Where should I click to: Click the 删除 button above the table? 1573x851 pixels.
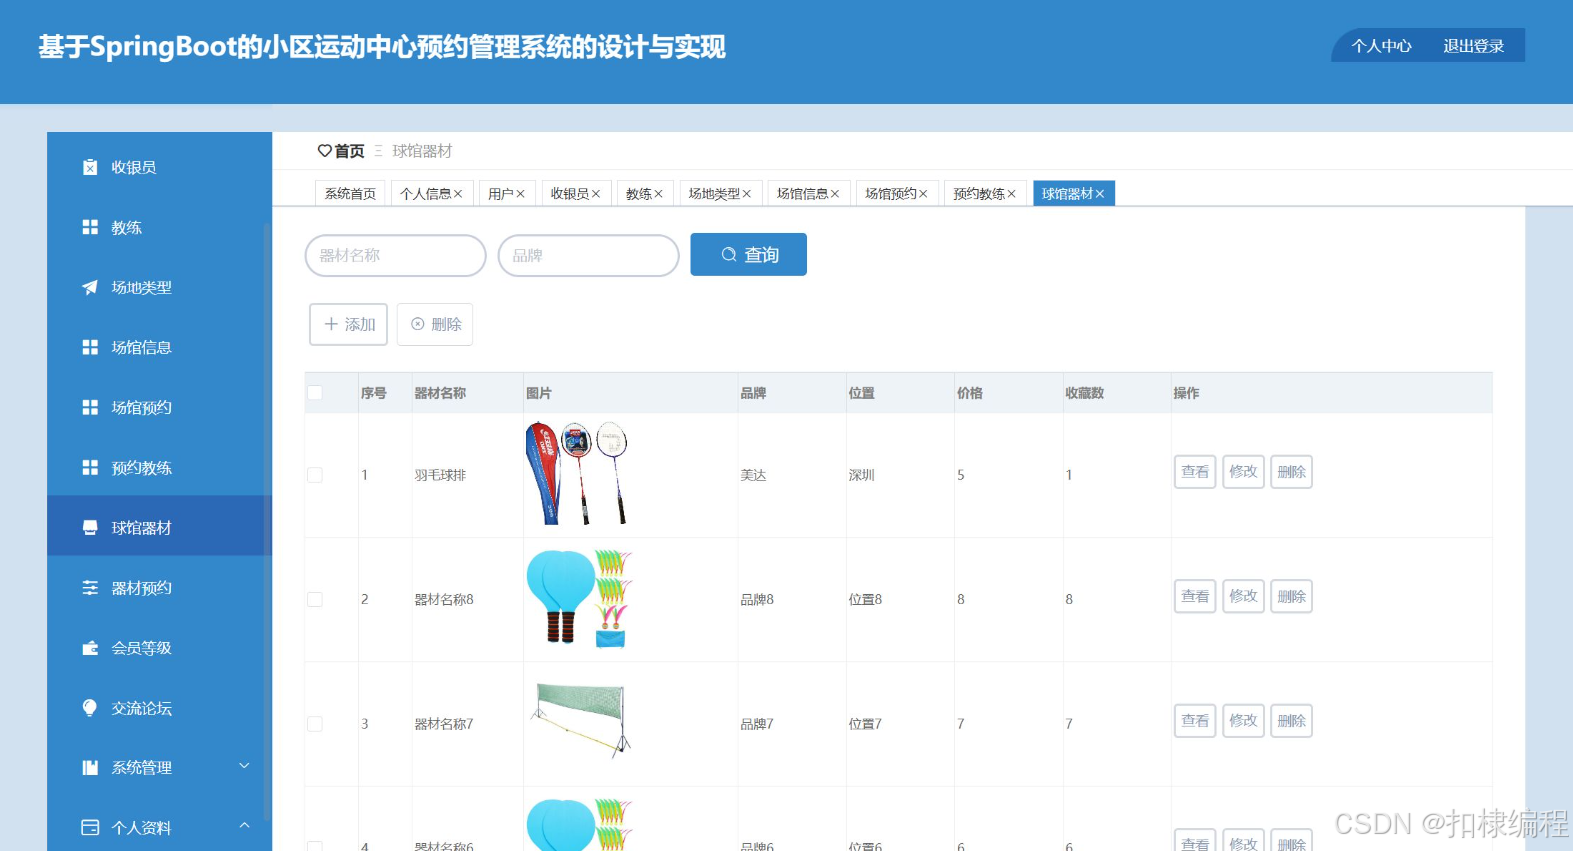tap(435, 325)
